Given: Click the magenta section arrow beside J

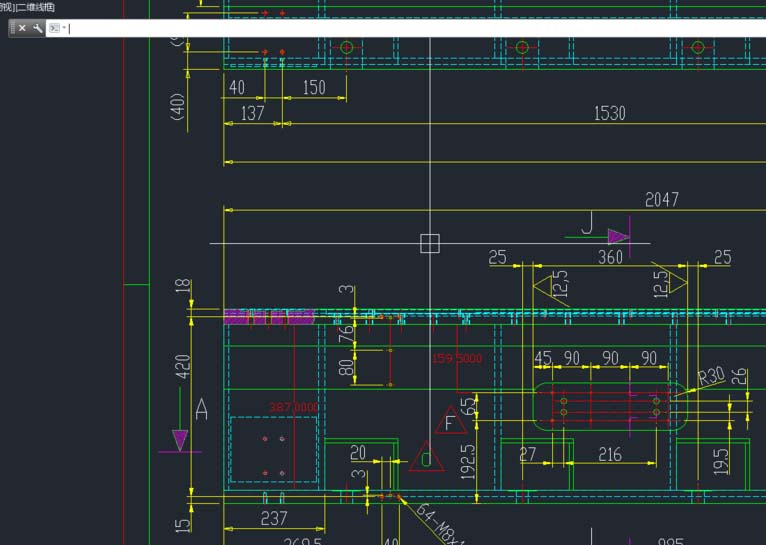Looking at the screenshot, I should (x=618, y=236).
